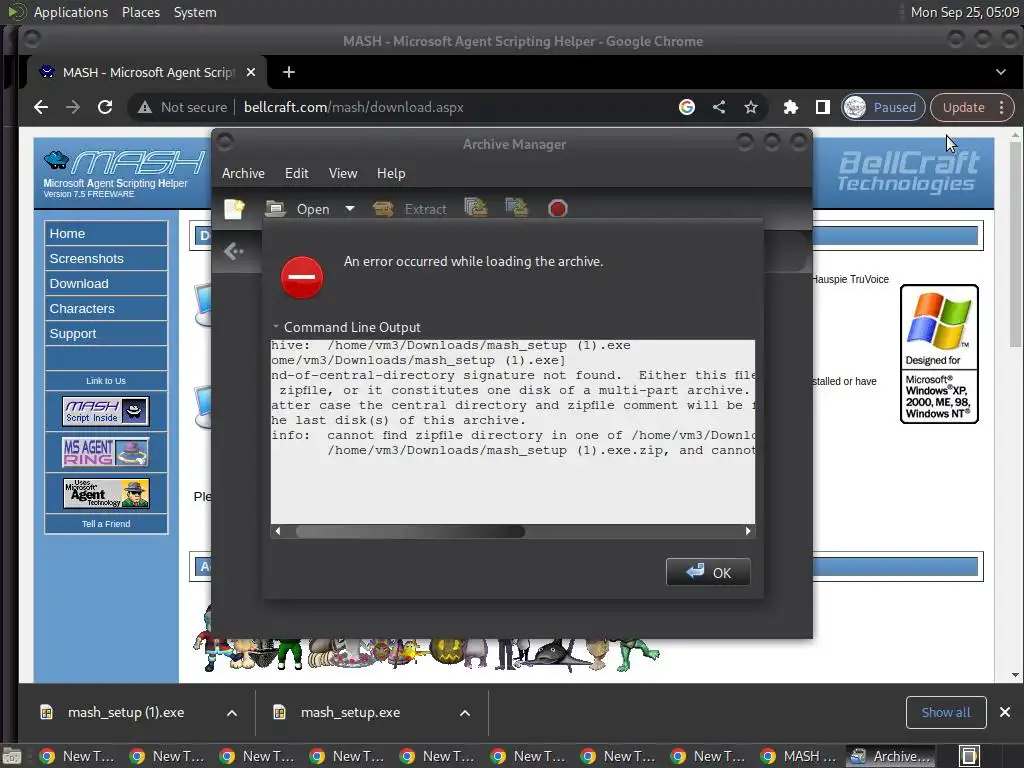Collapse the Command Line Output expander
The height and width of the screenshot is (768, 1024).
(x=347, y=327)
